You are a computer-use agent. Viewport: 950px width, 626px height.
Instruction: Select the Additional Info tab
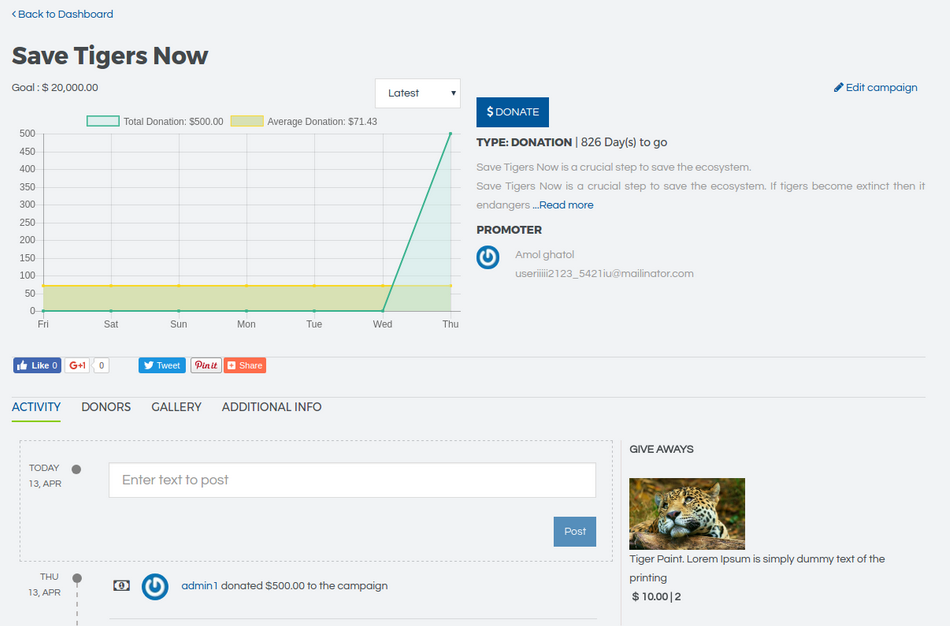pos(271,407)
